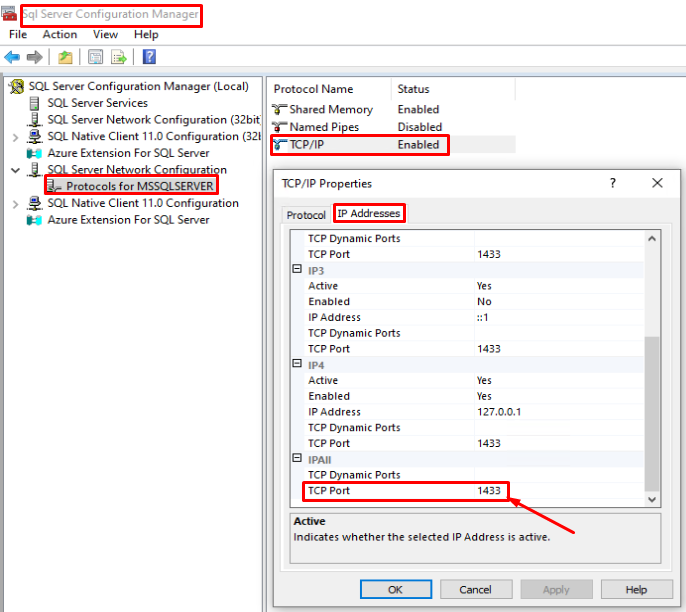This screenshot has width=686, height=612.
Task: Click the SQL Server Network Configuration (32bit) icon
Action: [x=34, y=119]
